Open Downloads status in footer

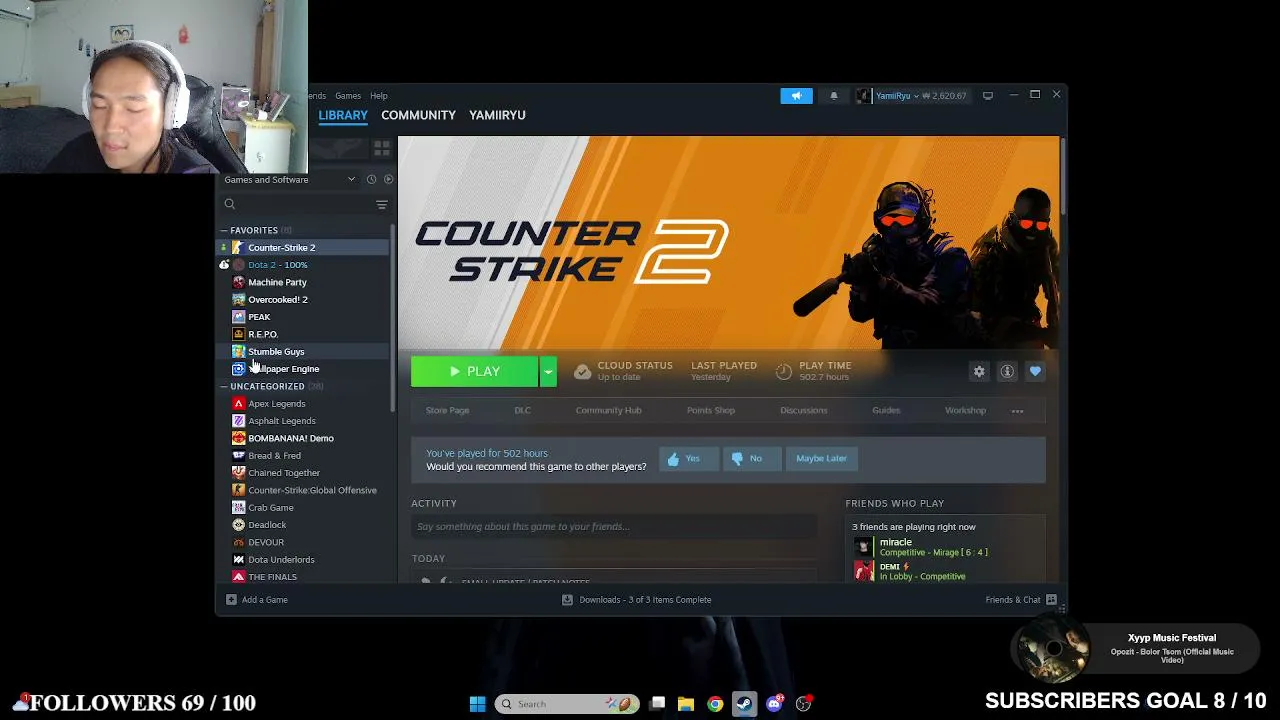[x=637, y=600]
